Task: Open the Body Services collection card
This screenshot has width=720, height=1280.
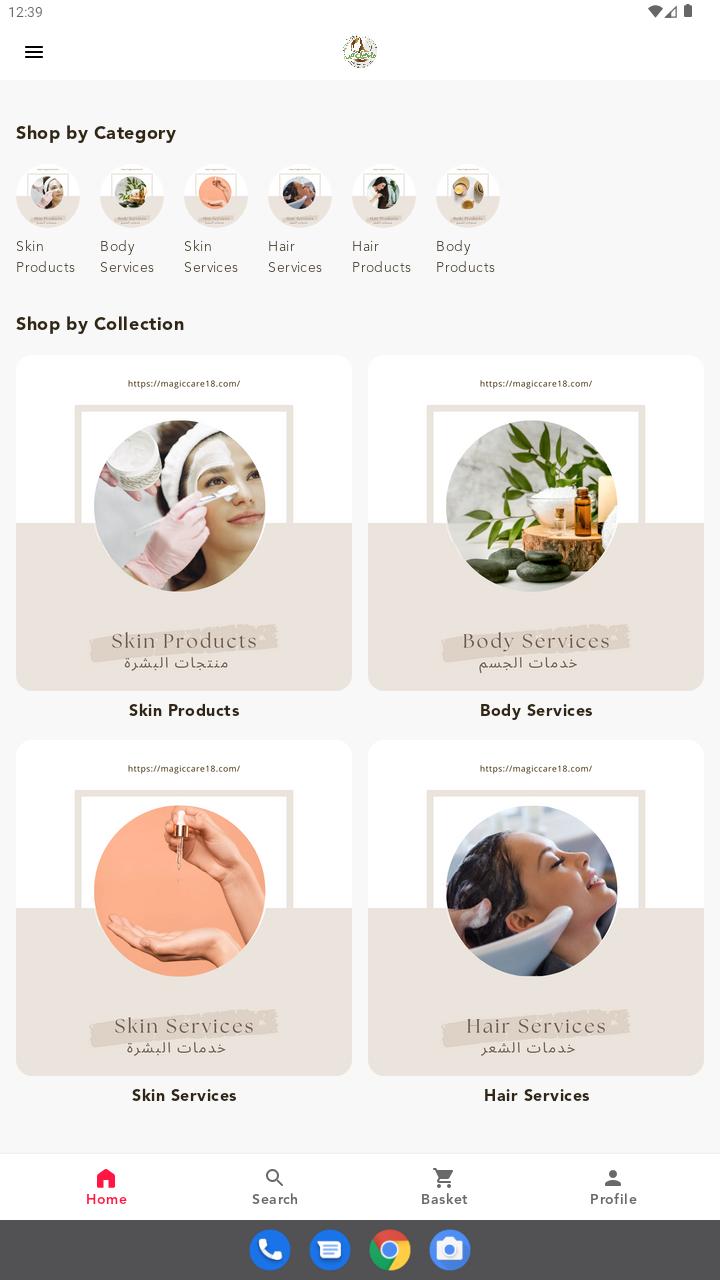Action: (536, 523)
